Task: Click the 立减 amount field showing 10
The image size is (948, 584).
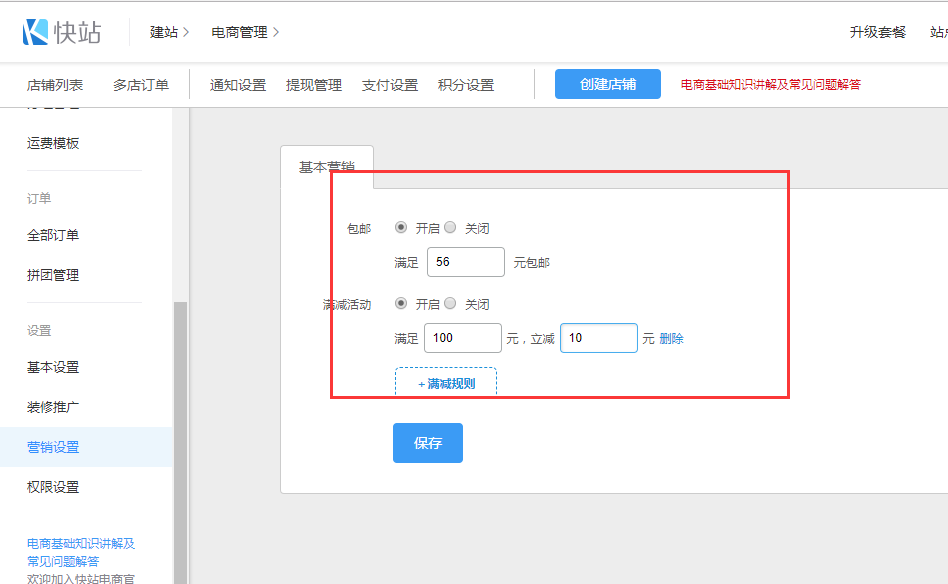Action: click(598, 338)
